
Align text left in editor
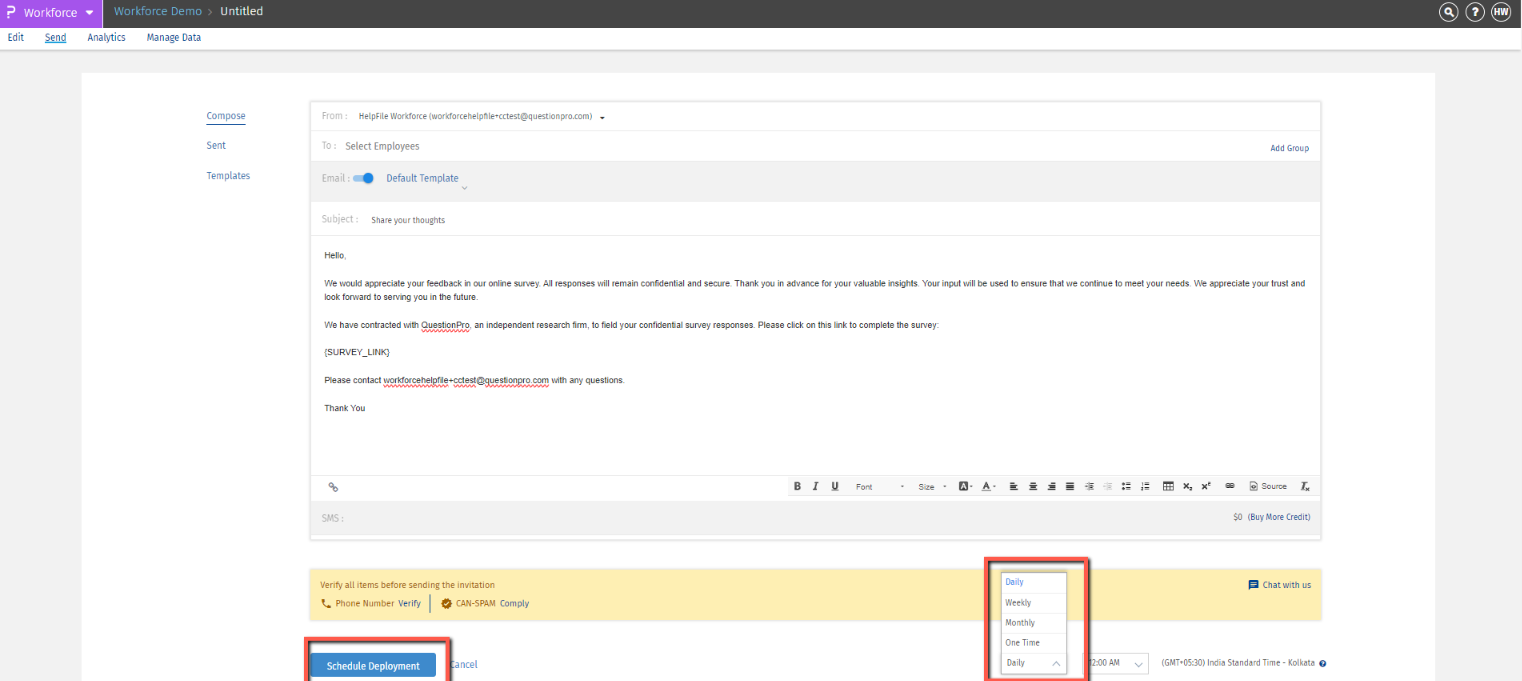[1013, 486]
